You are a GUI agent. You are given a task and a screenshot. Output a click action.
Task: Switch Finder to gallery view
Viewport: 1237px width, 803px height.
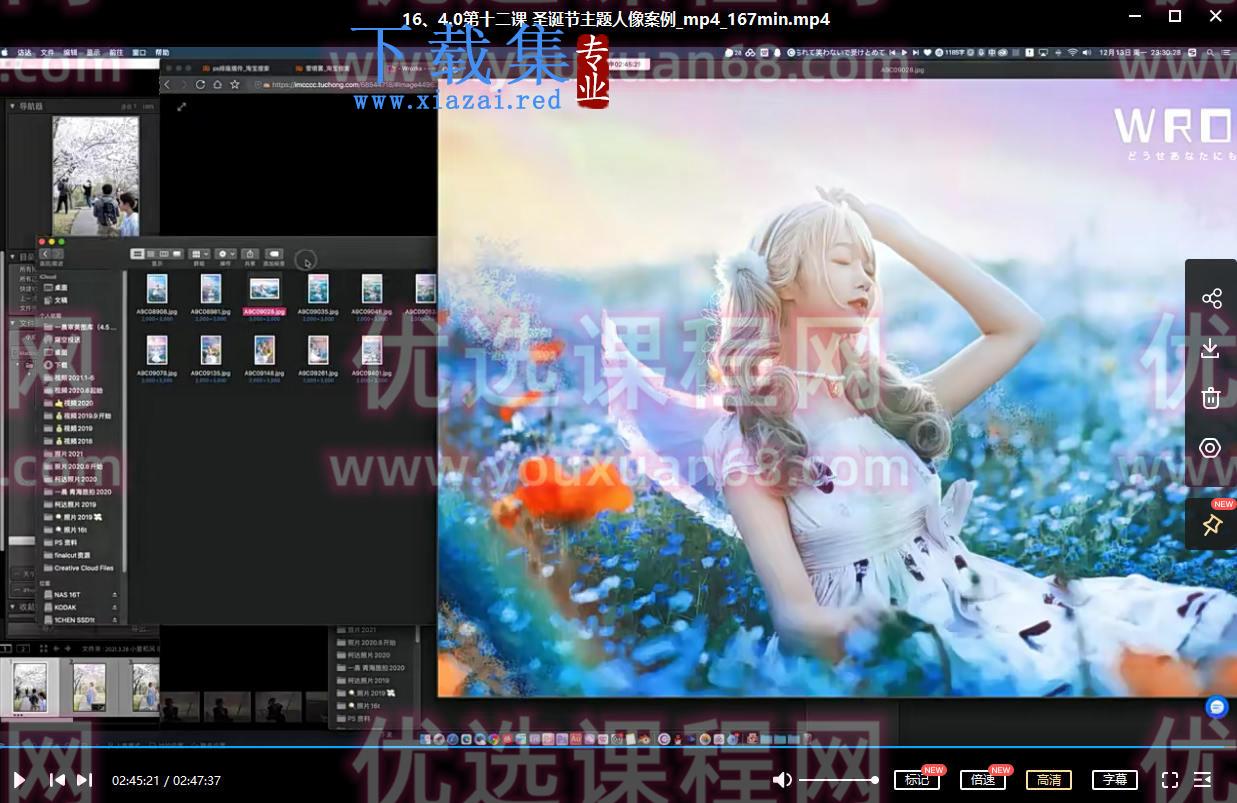click(x=177, y=254)
